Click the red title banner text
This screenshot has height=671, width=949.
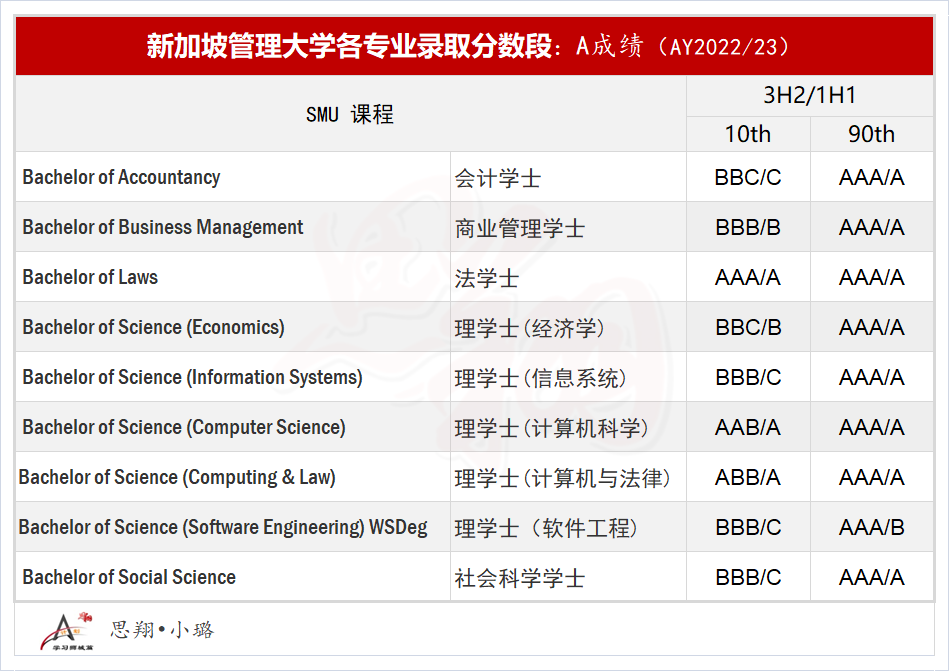[x=468, y=46]
